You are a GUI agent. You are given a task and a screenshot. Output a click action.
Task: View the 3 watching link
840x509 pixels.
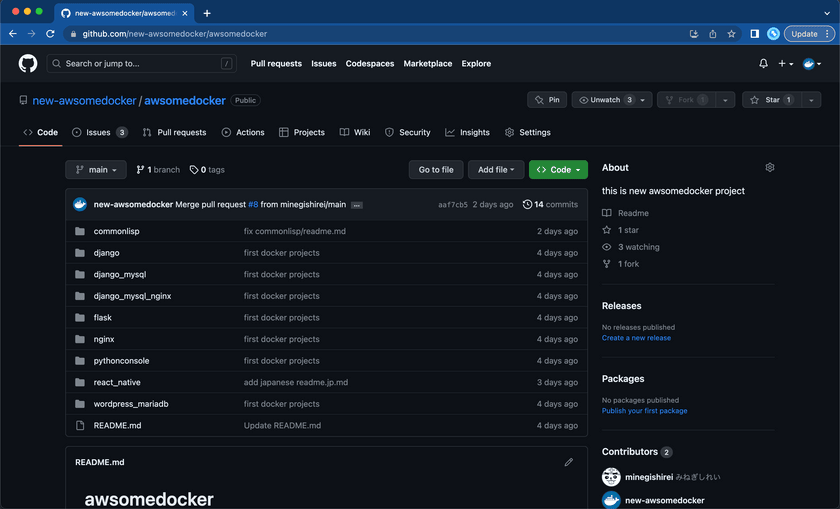pos(631,247)
